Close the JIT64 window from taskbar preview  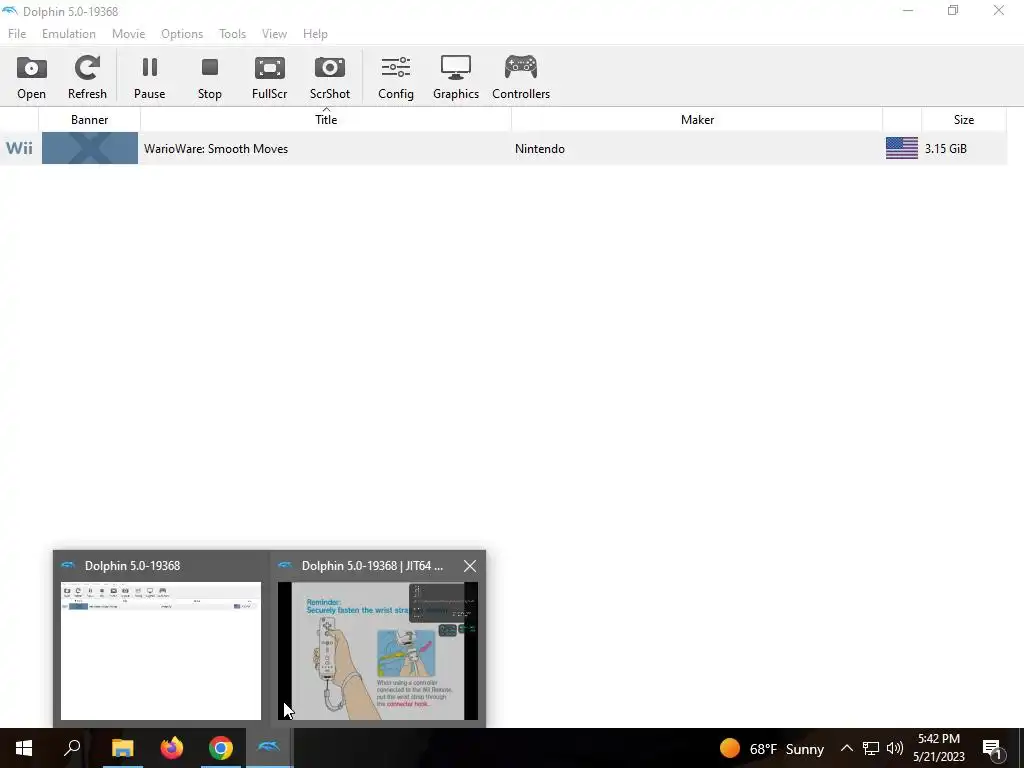(x=470, y=566)
